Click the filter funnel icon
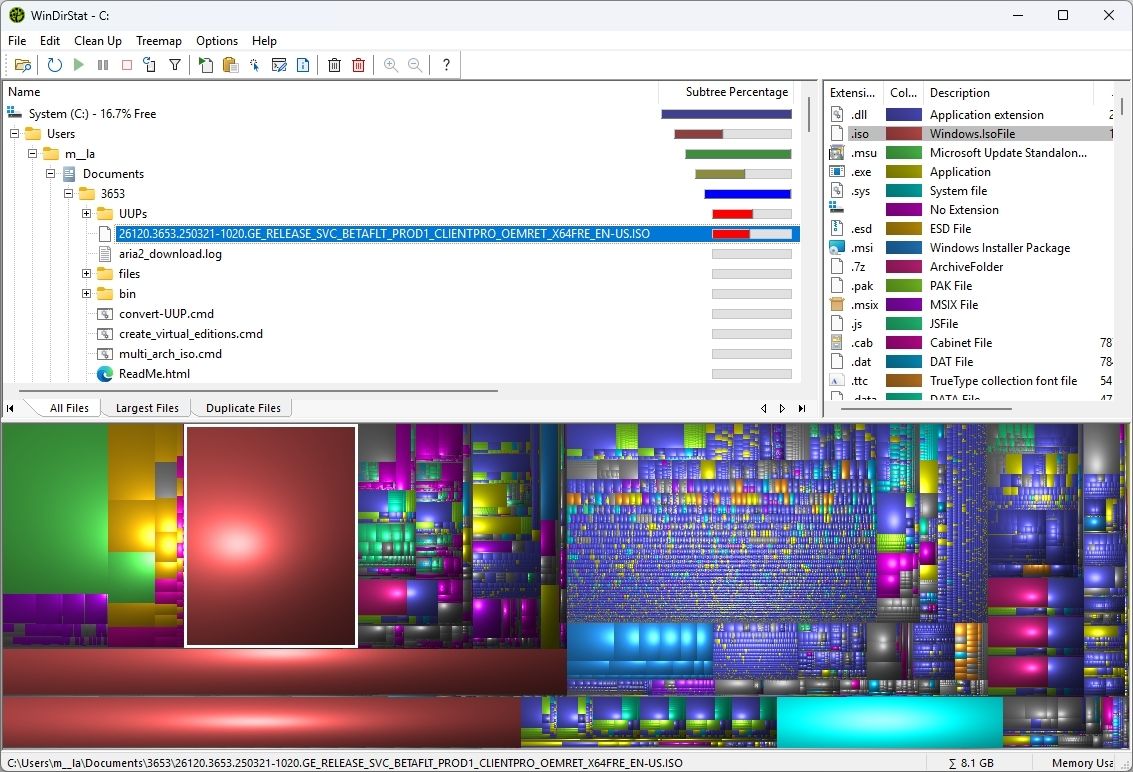 (x=175, y=65)
